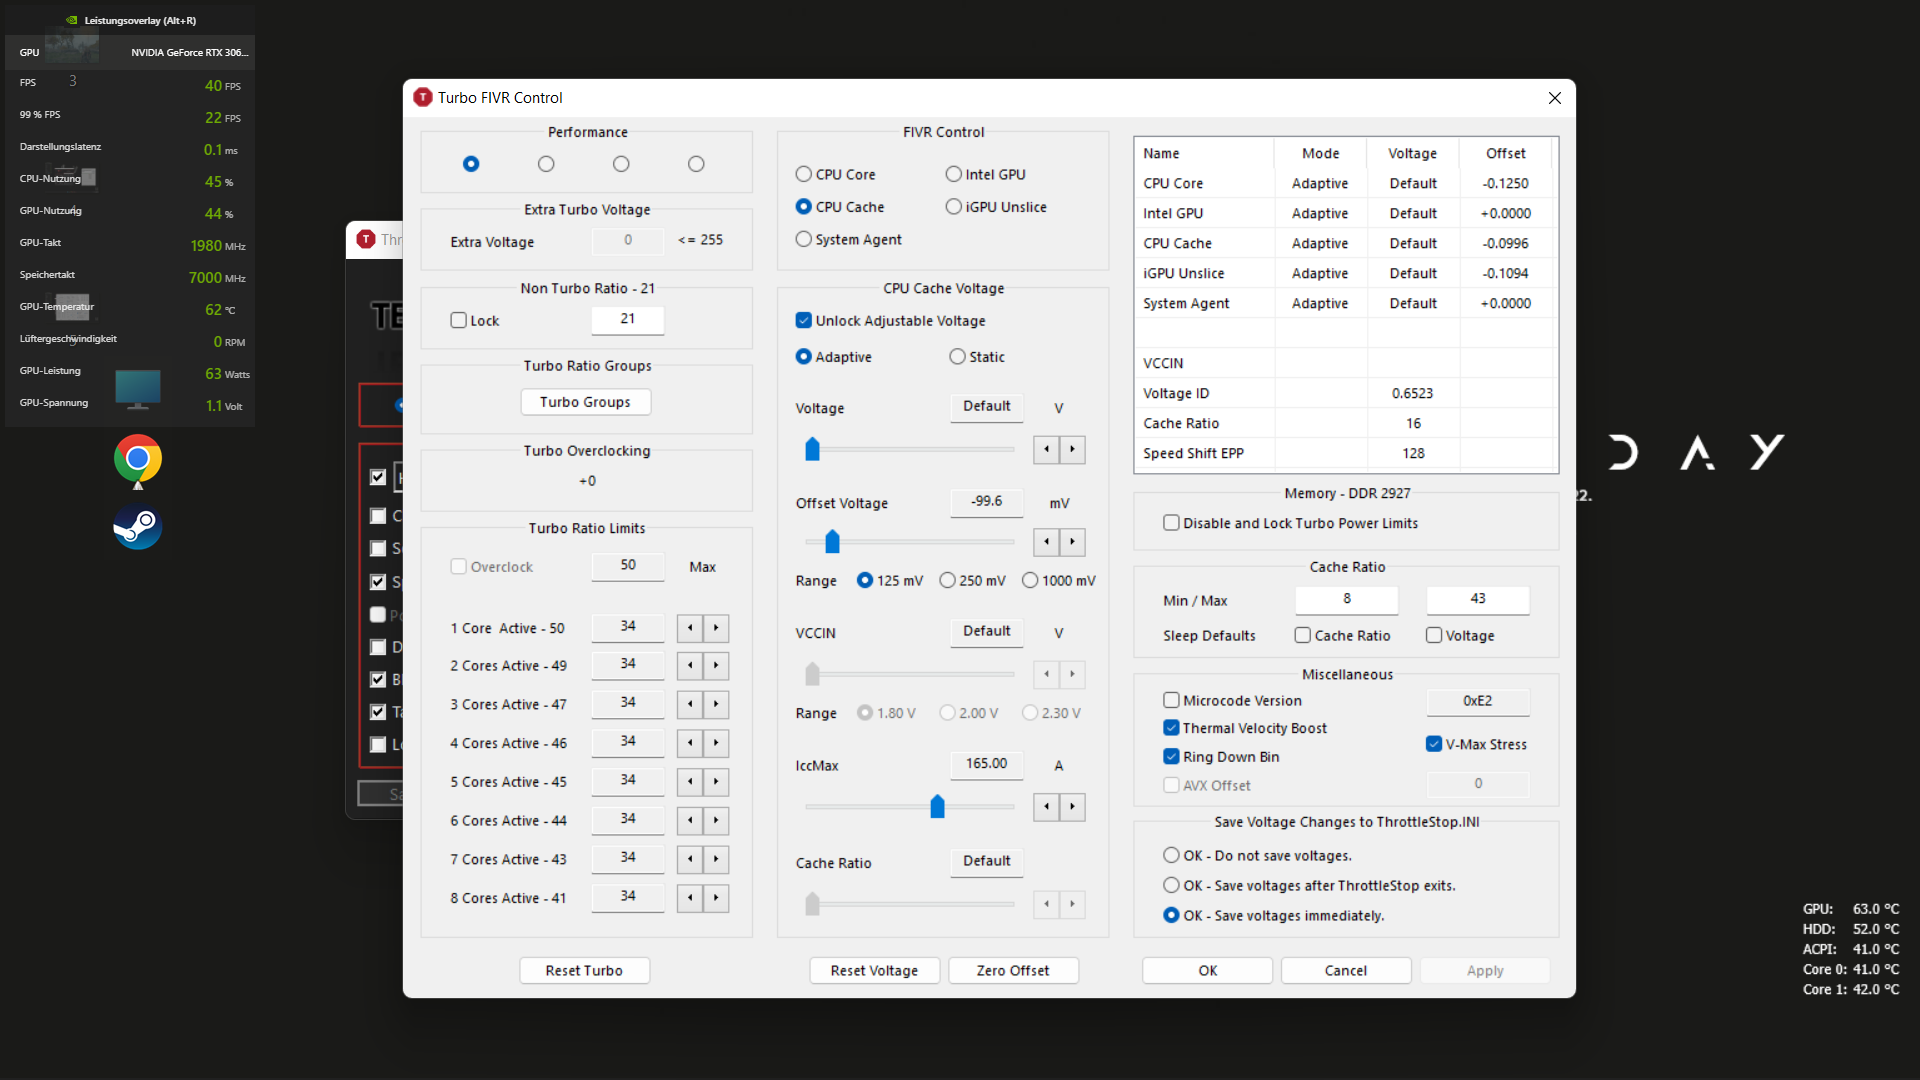Open Google Chrome desktop icon
The width and height of the screenshot is (1920, 1080).
138,459
